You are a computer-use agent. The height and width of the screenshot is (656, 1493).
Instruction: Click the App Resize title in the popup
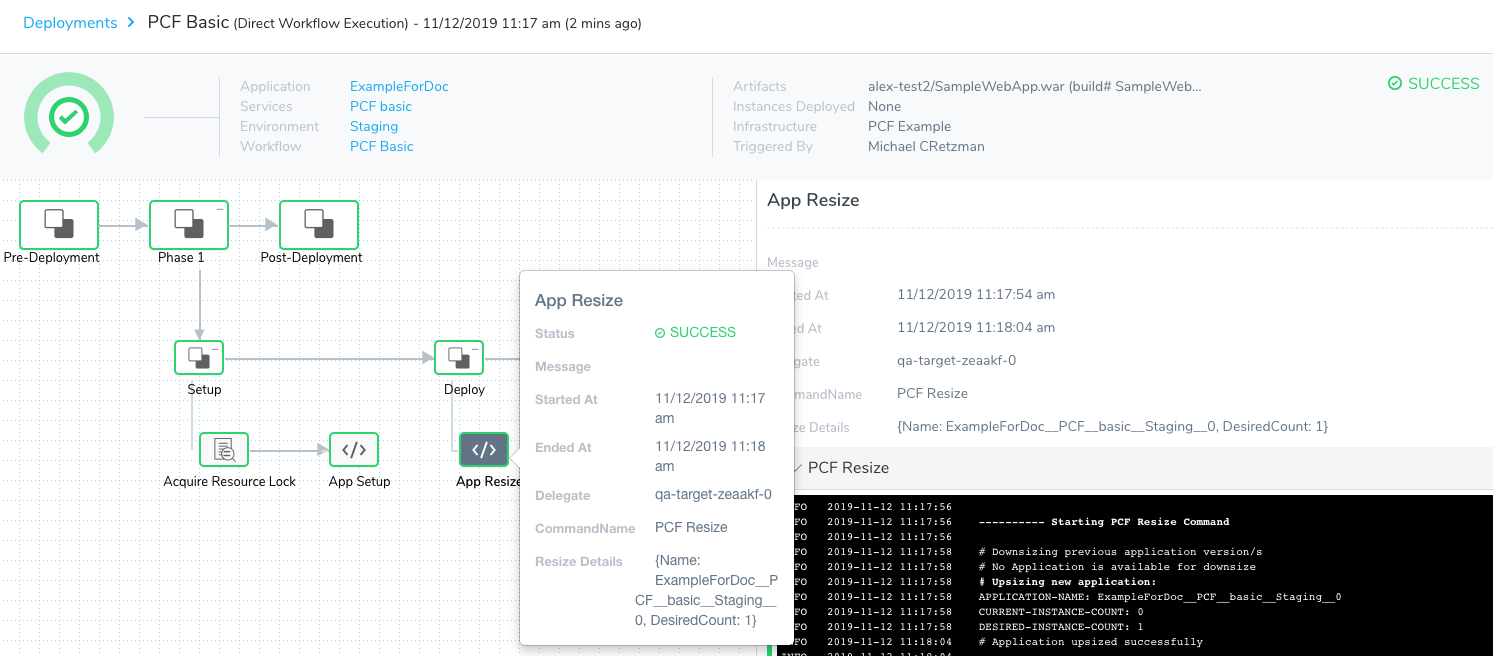coord(579,300)
